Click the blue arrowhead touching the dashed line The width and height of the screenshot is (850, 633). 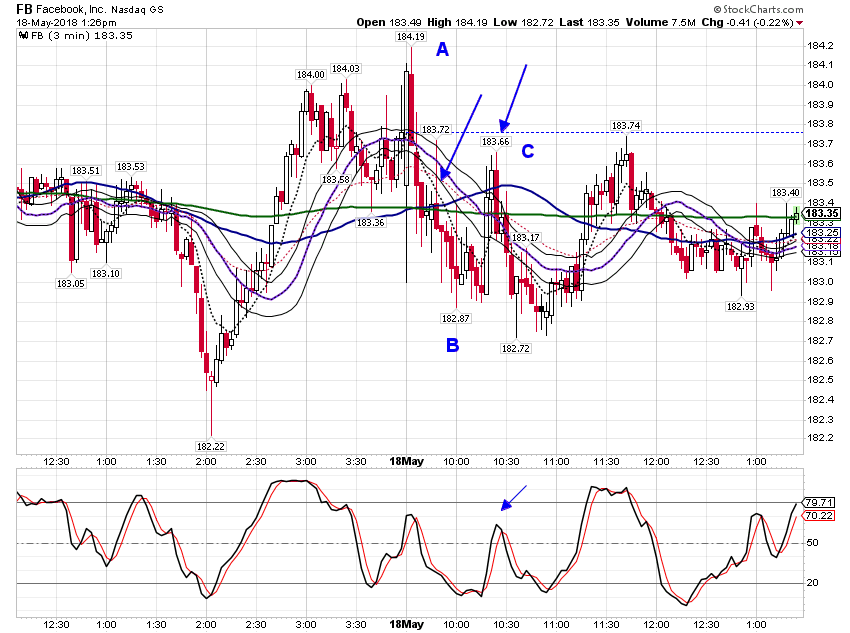pos(505,127)
